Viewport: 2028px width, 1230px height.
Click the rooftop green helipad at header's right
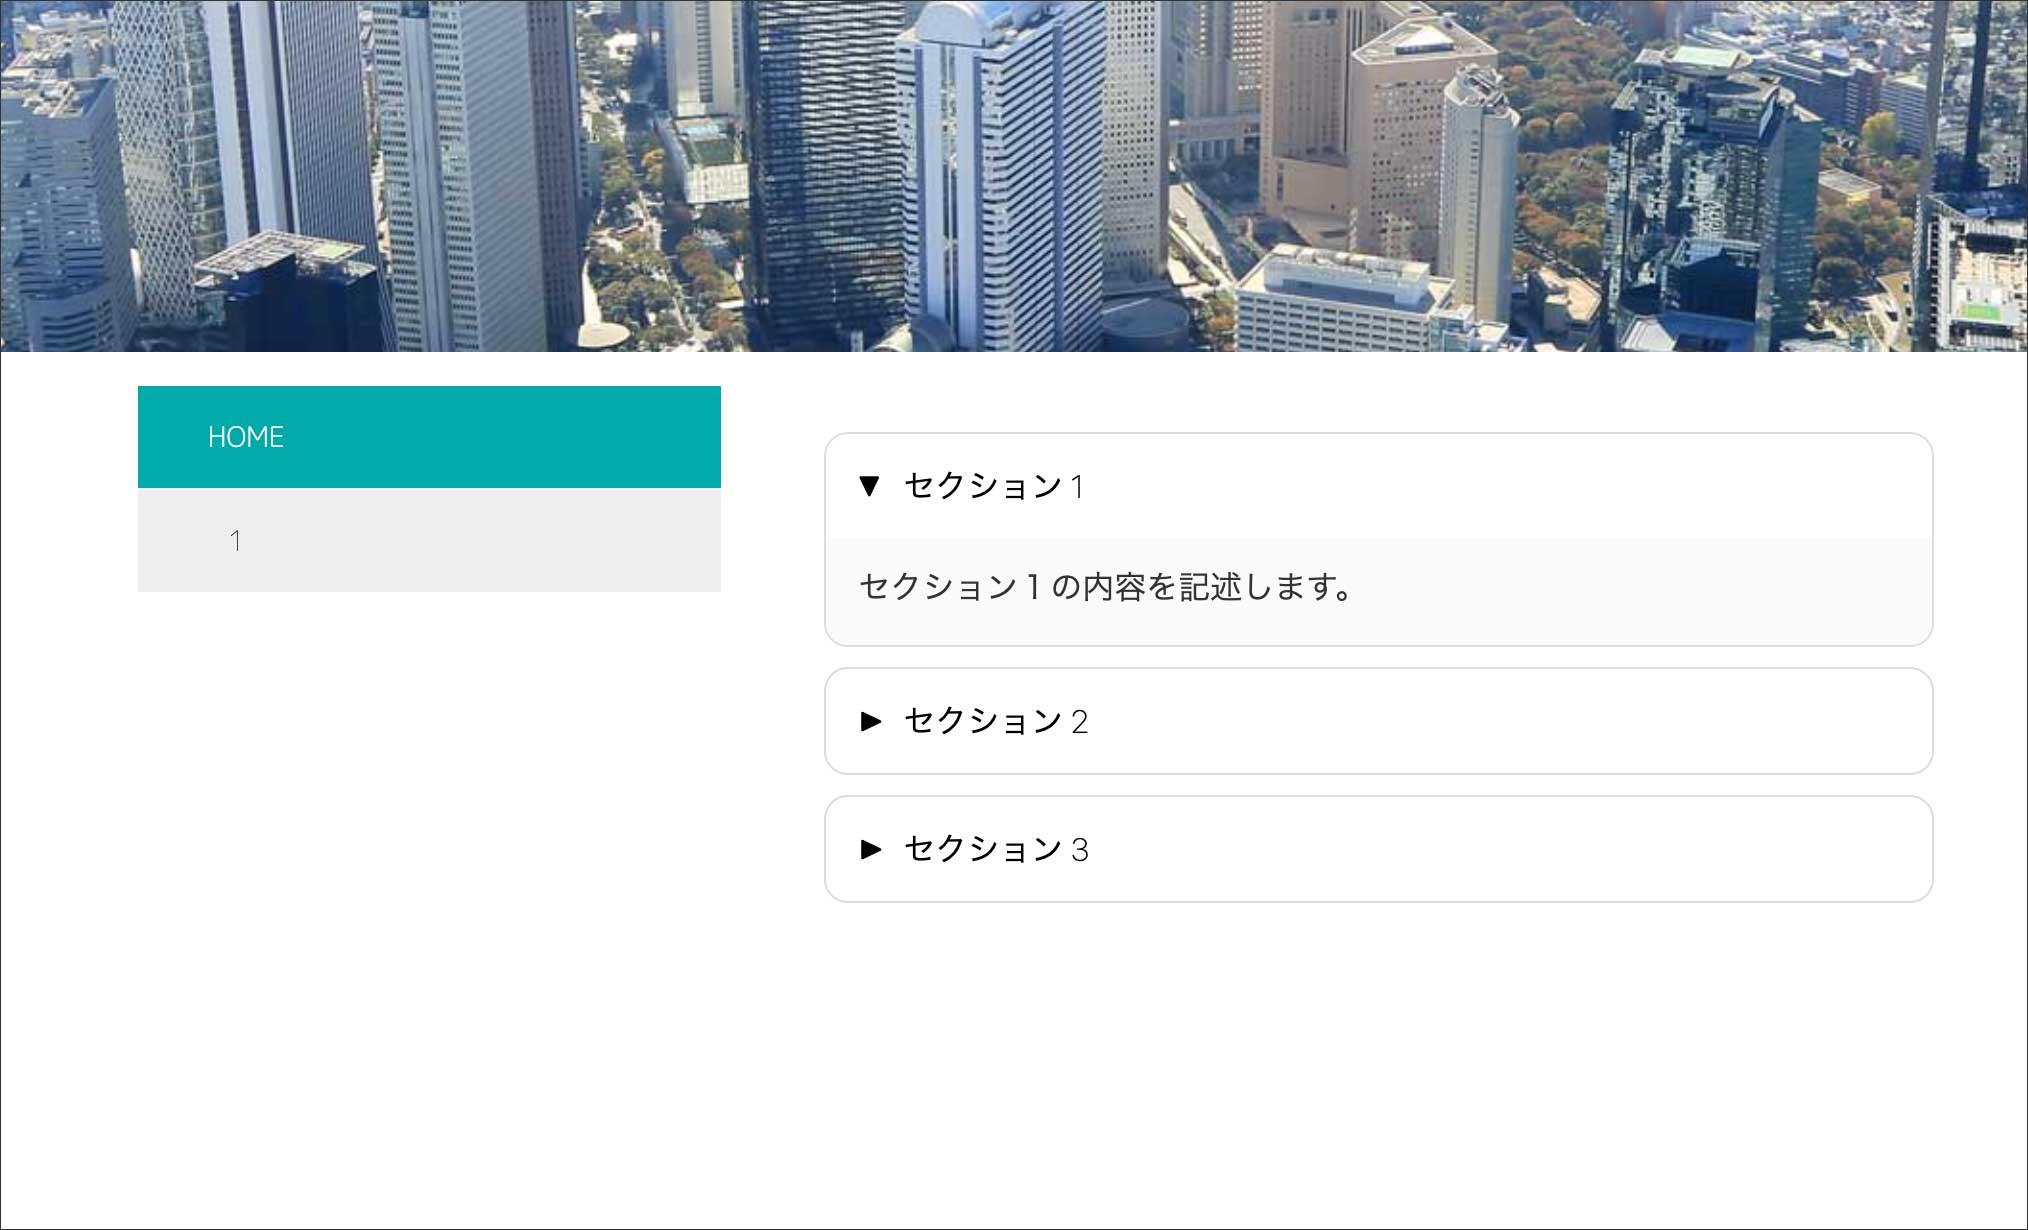[x=1979, y=310]
